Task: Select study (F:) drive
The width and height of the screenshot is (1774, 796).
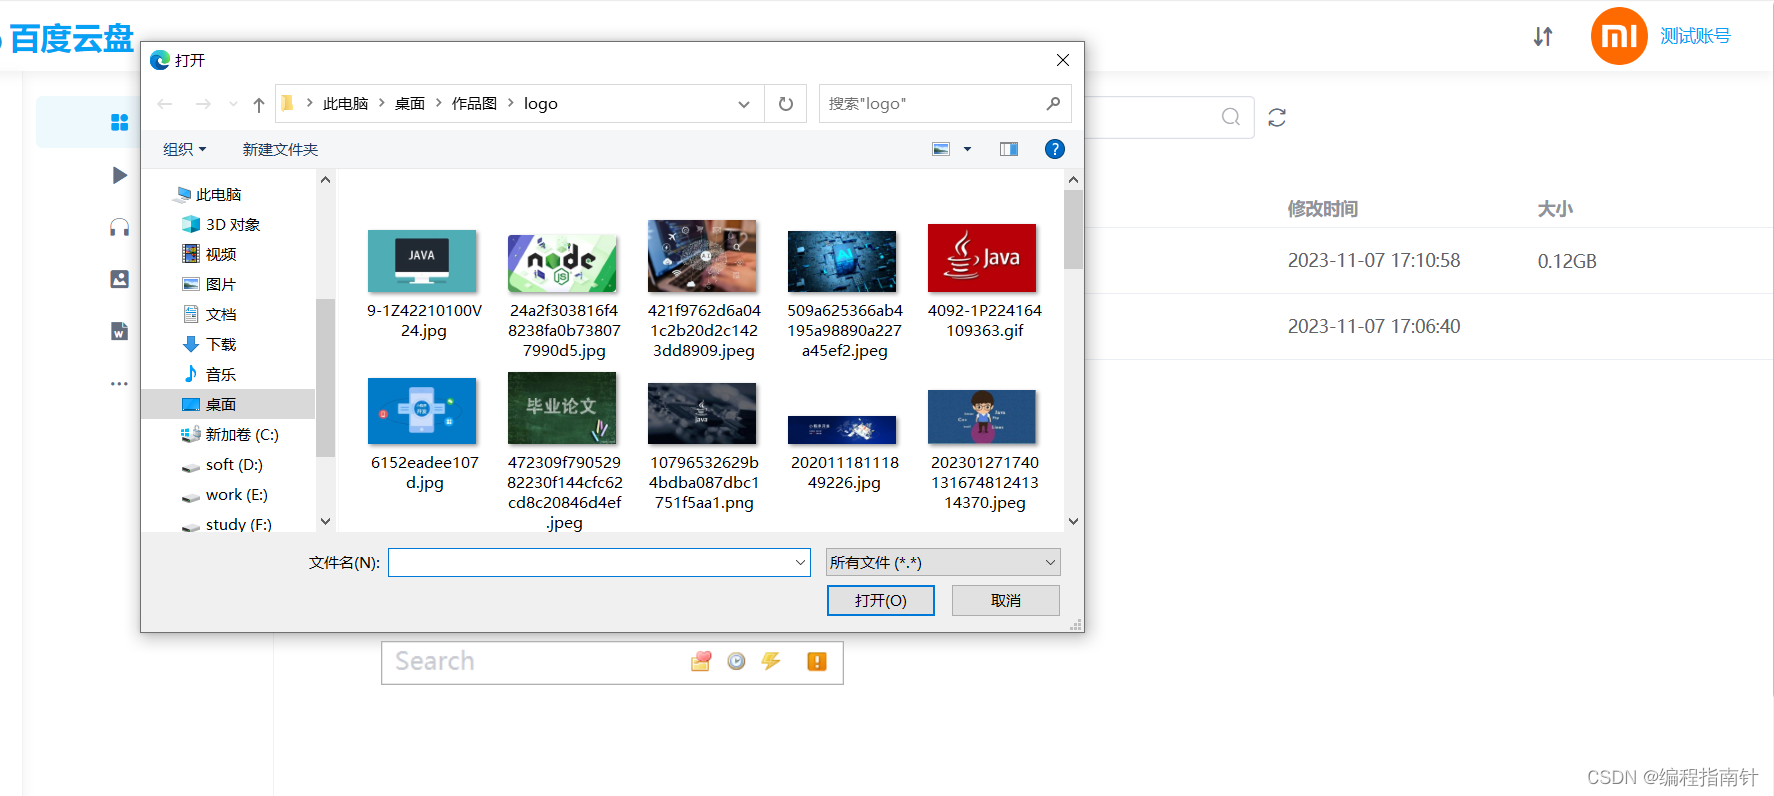Action: click(226, 525)
